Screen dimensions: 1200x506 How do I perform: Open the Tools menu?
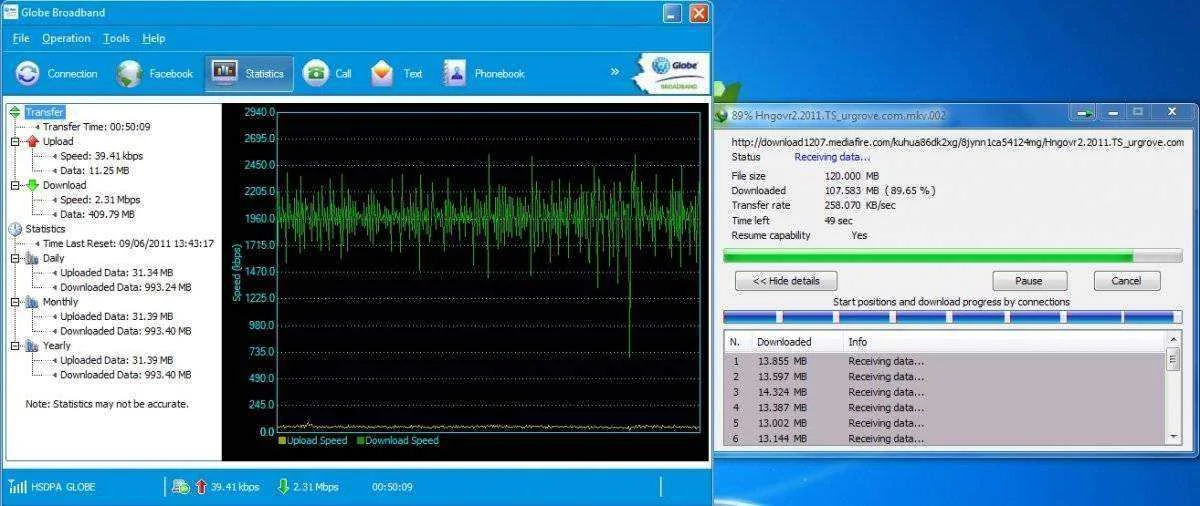tap(116, 38)
